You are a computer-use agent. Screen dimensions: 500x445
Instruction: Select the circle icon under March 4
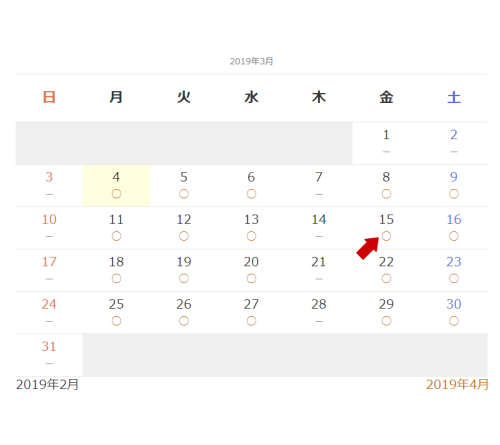(x=116, y=194)
